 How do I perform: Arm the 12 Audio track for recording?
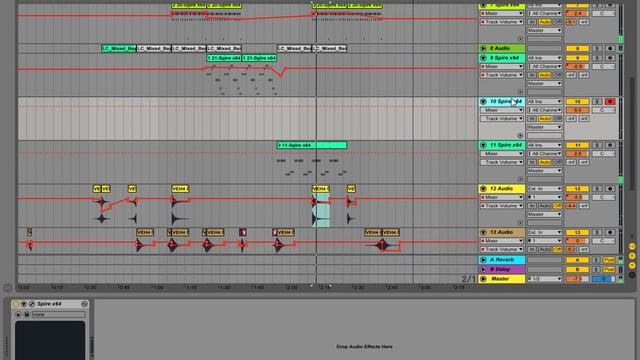(610, 189)
